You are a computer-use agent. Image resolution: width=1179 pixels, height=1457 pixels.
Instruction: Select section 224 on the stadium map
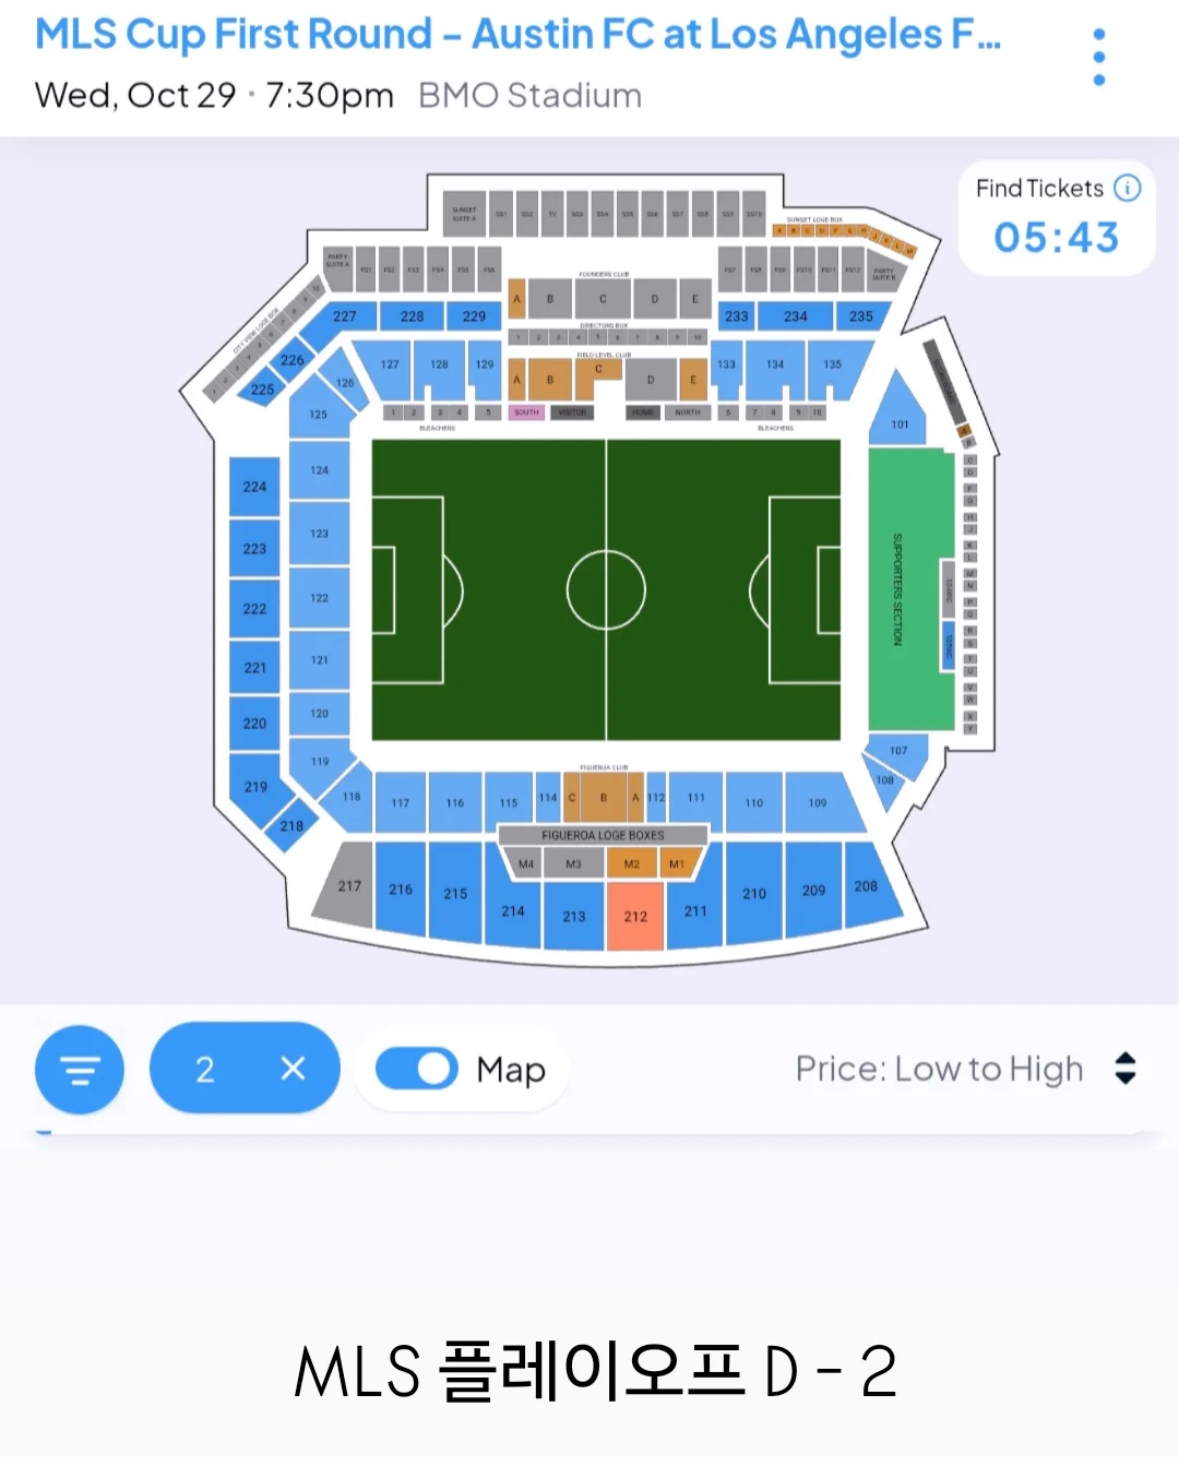255,487
